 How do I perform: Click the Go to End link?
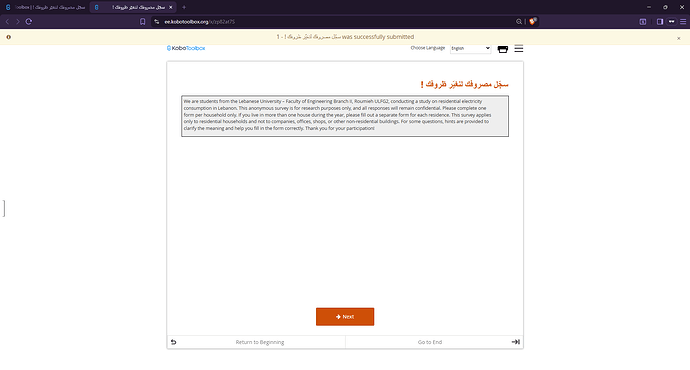tap(430, 342)
